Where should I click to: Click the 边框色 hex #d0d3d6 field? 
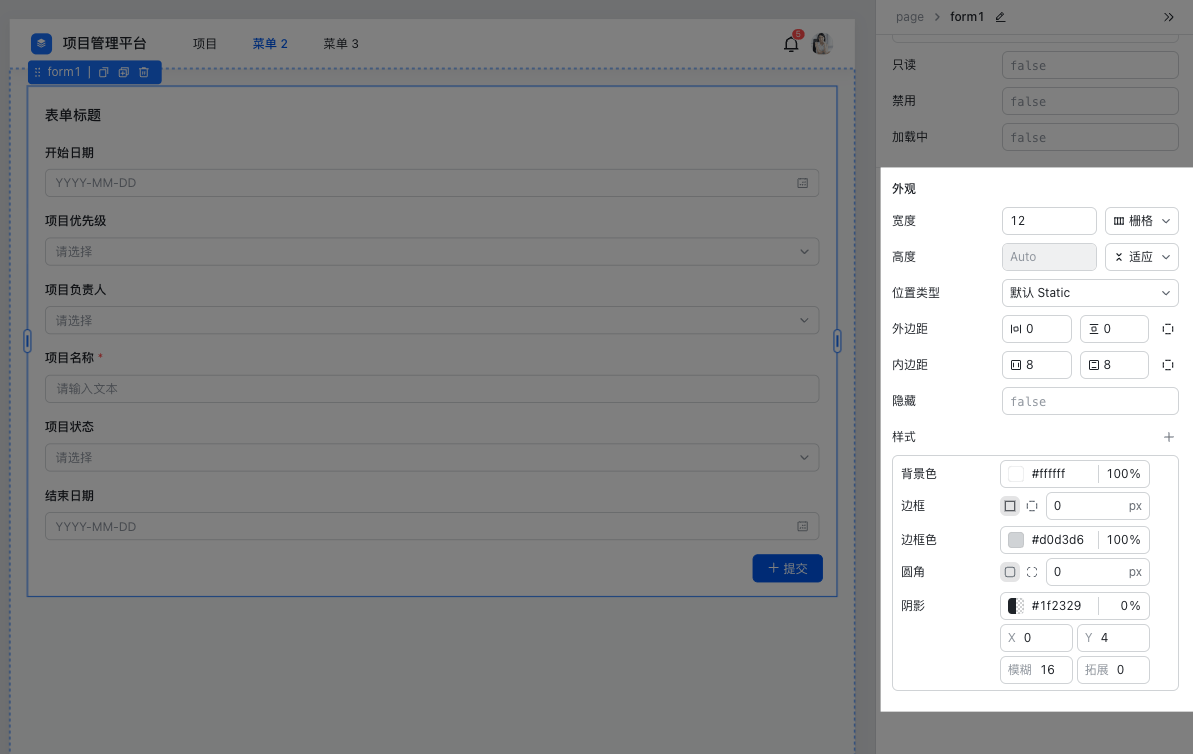(1058, 540)
